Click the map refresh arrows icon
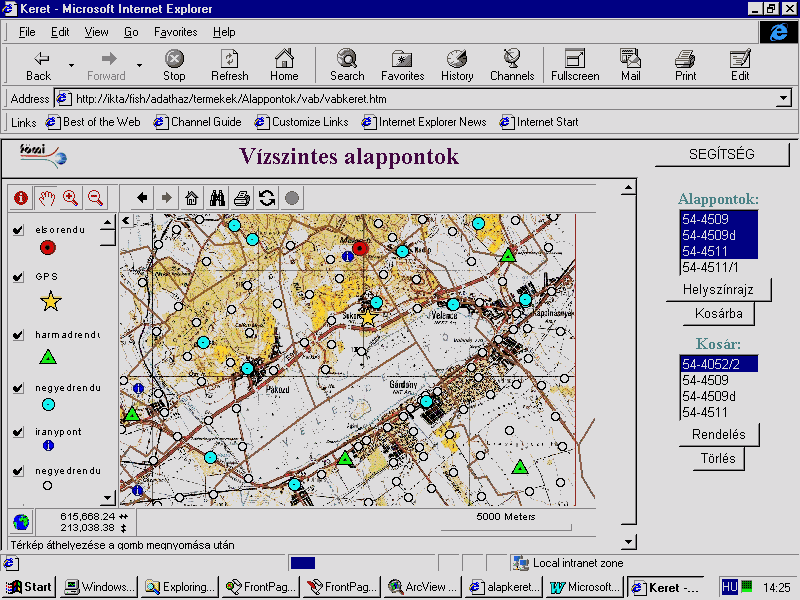 (x=266, y=198)
